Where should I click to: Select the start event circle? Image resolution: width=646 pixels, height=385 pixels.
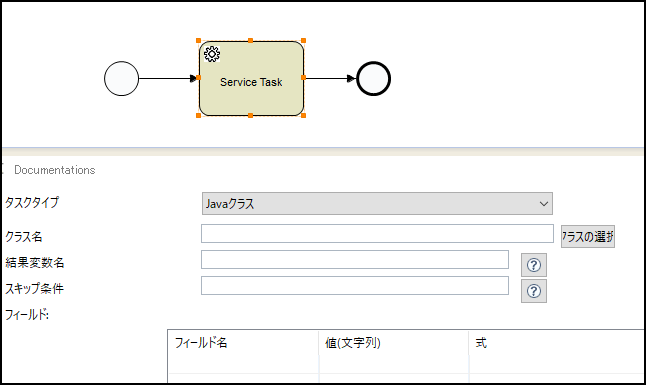(122, 79)
